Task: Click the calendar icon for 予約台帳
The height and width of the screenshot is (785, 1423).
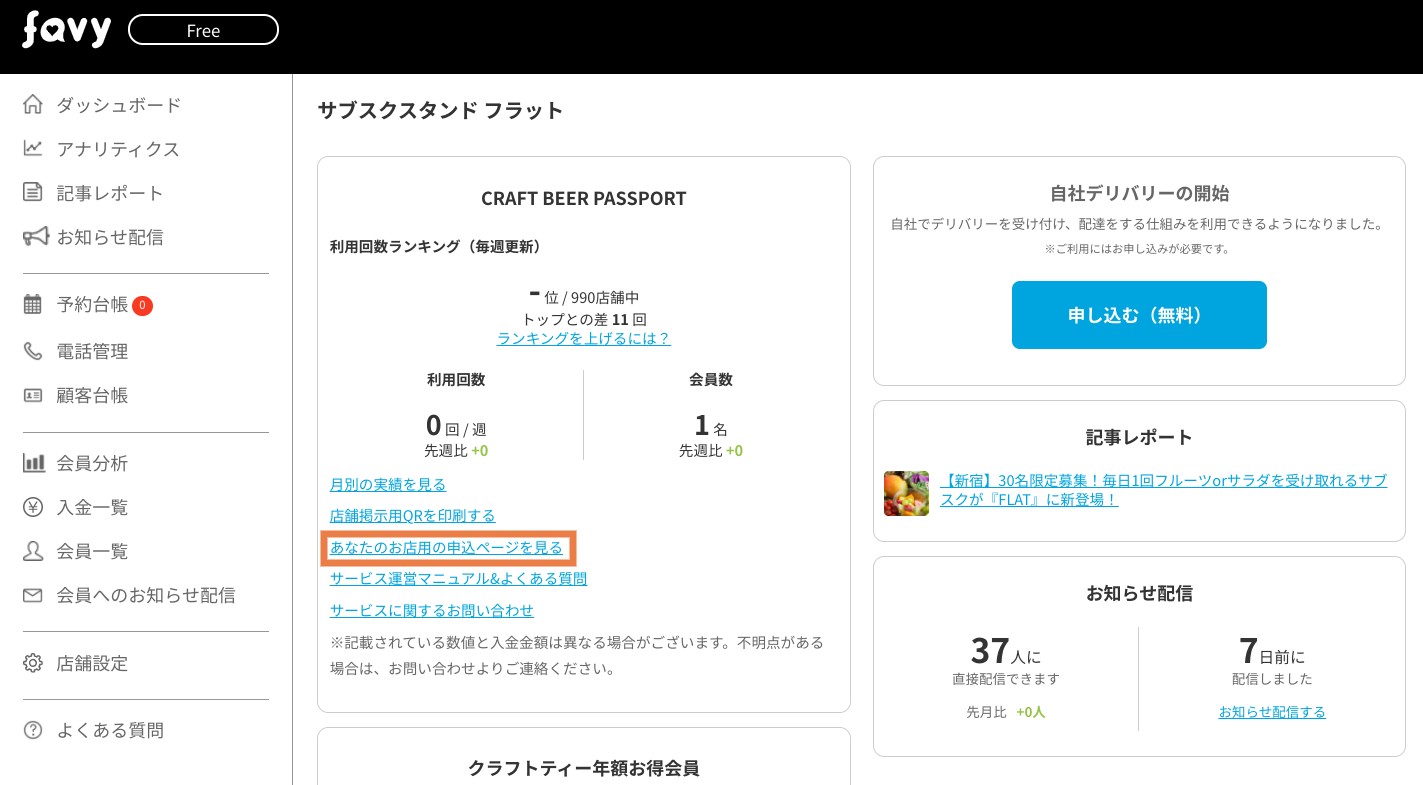Action: pyautogui.click(x=33, y=304)
